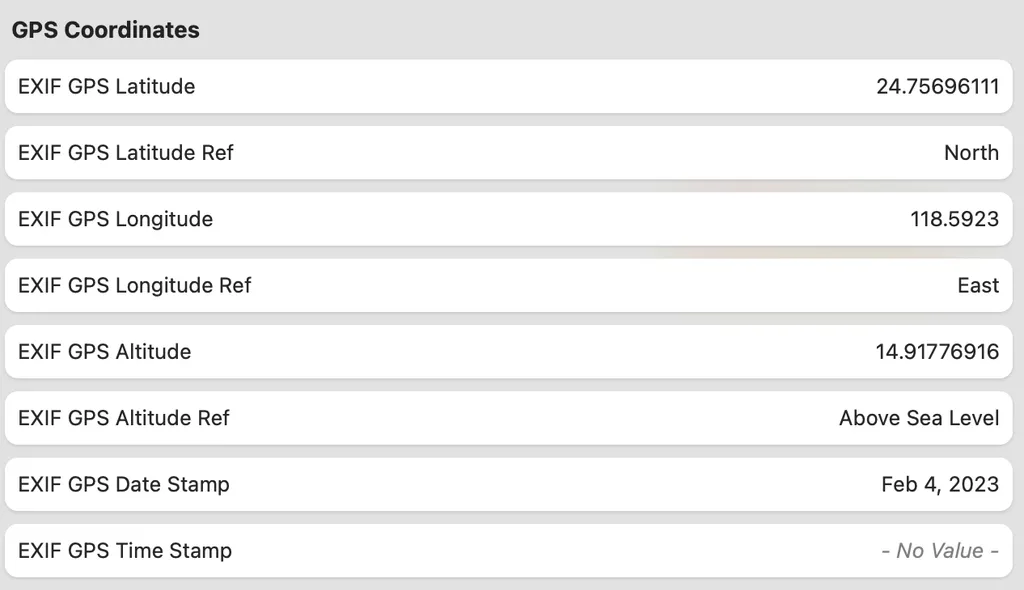Image resolution: width=1024 pixels, height=590 pixels.
Task: Select the latitude value 24.75696111
Action: (x=937, y=86)
